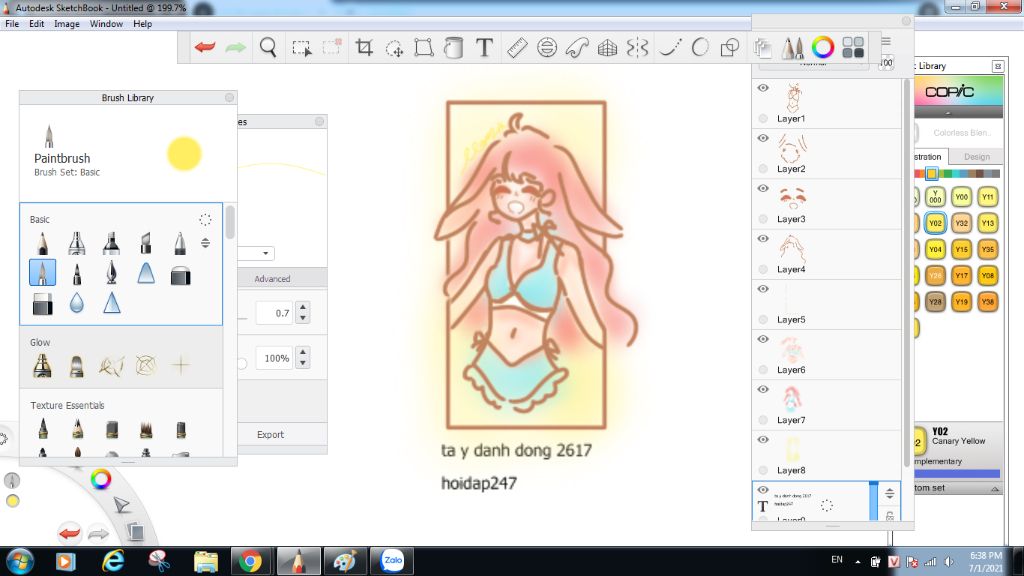
Task: Hide Layer1 with its eye icon
Action: 763,88
